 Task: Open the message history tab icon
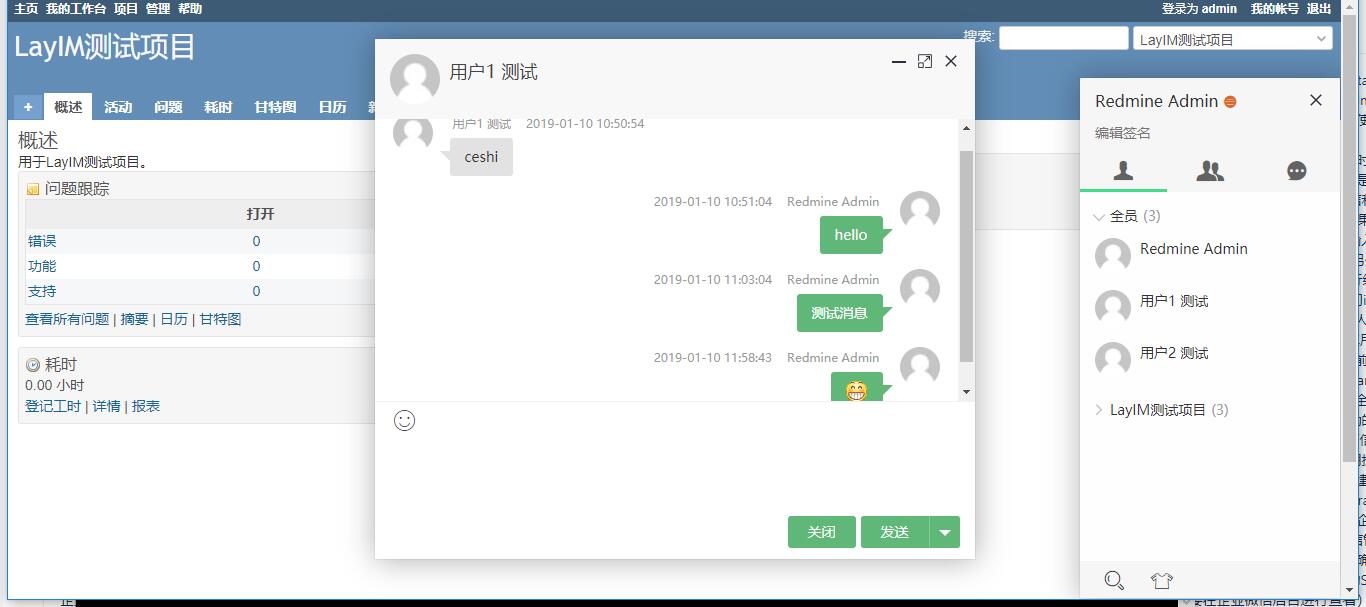pyautogui.click(x=1297, y=171)
